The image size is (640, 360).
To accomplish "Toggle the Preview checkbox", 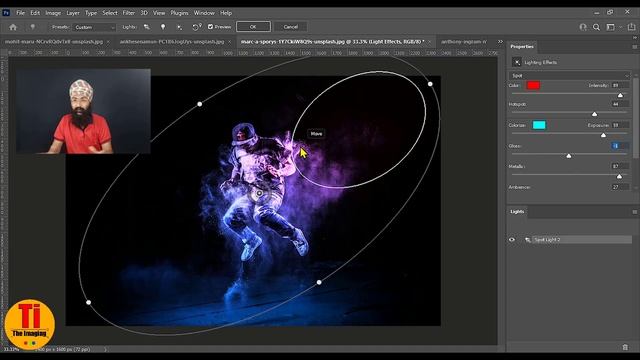I will [x=211, y=27].
